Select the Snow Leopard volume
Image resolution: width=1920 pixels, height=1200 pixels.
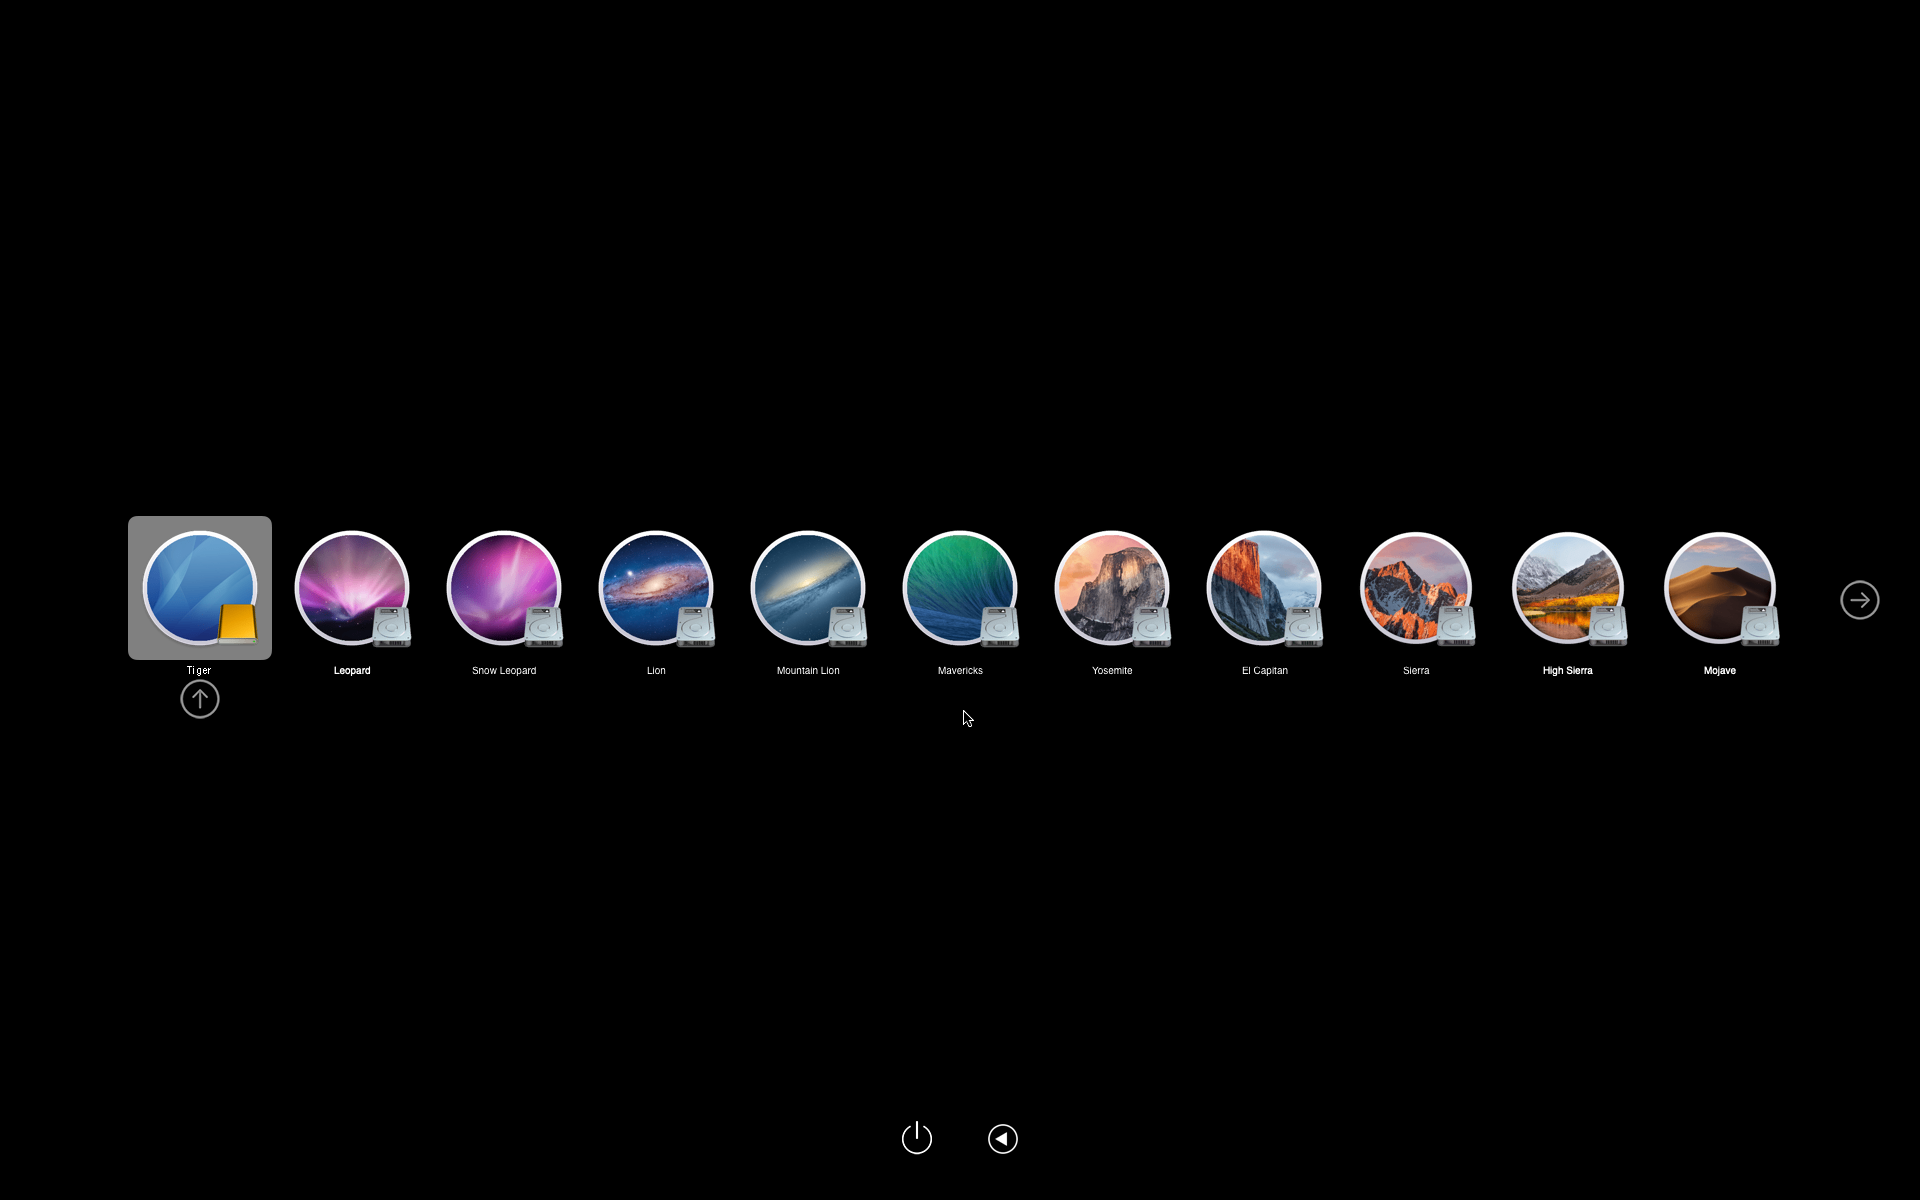coord(504,588)
